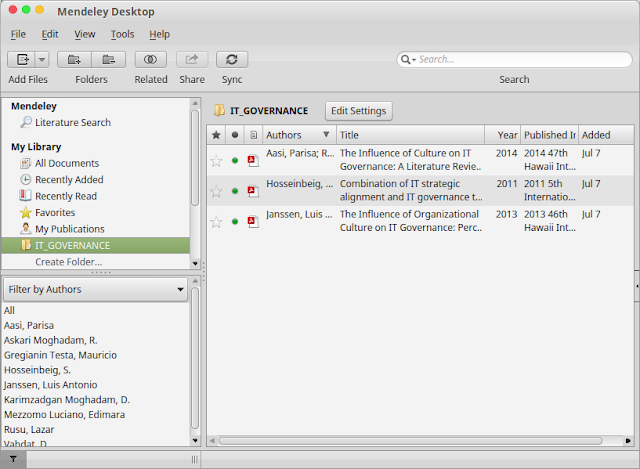Open PDF icon for Janssen, Luis paper
The image size is (640, 469).
pyautogui.click(x=253, y=222)
